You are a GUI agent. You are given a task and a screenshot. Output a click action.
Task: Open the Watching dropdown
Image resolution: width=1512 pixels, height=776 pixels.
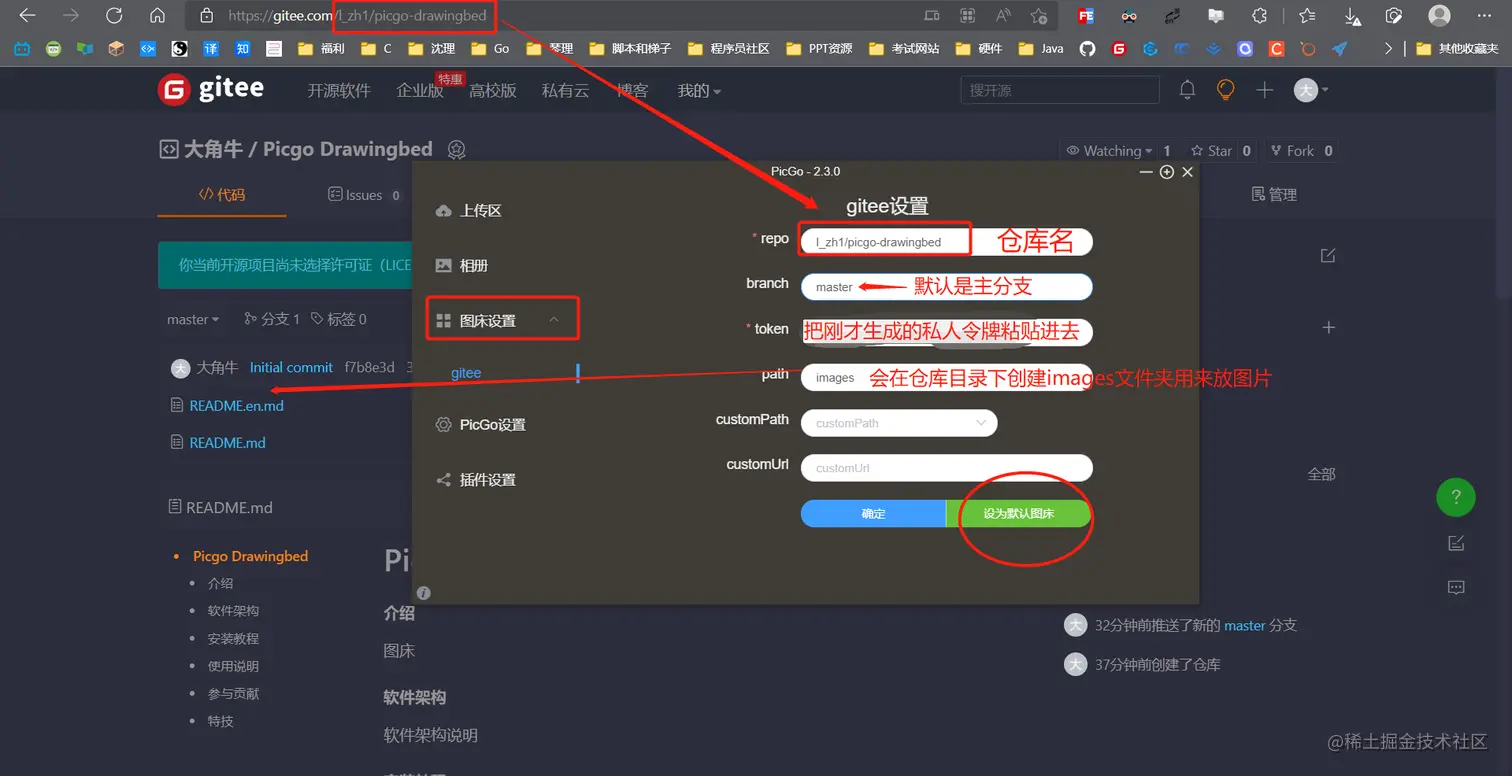click(1108, 151)
